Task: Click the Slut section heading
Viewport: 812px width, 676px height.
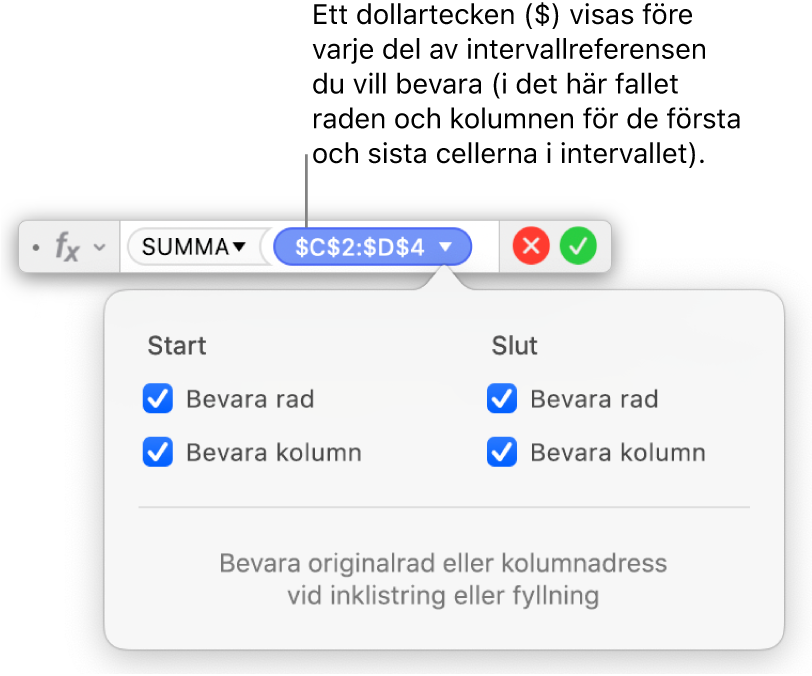Action: (x=515, y=346)
